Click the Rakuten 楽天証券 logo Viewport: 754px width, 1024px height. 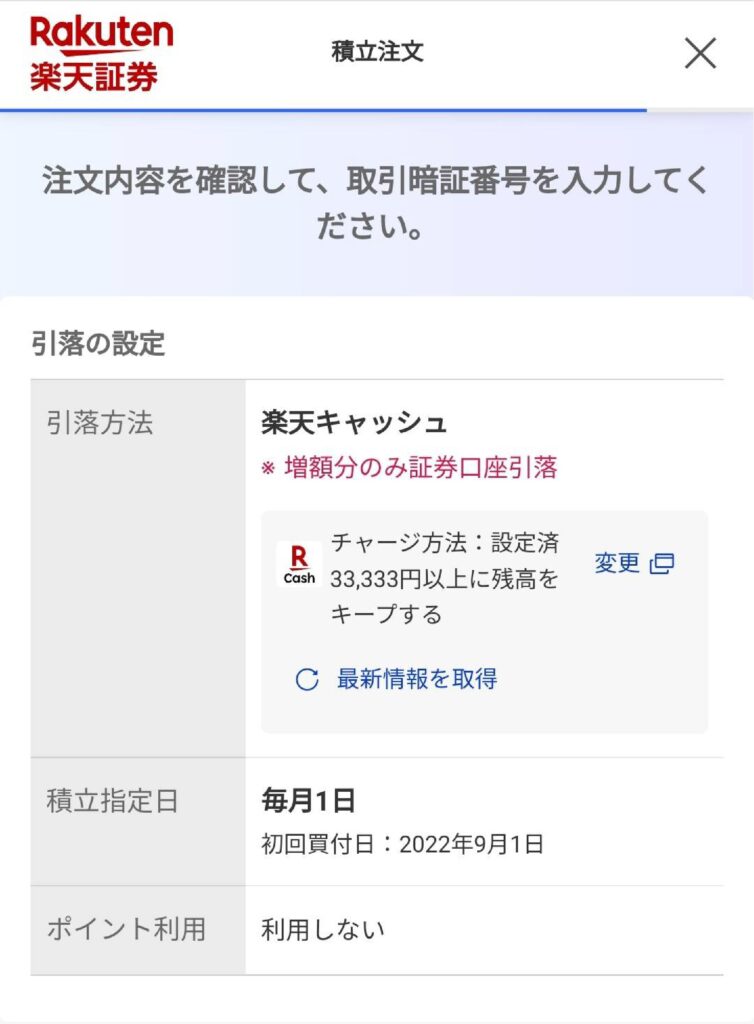pyautogui.click(x=102, y=54)
